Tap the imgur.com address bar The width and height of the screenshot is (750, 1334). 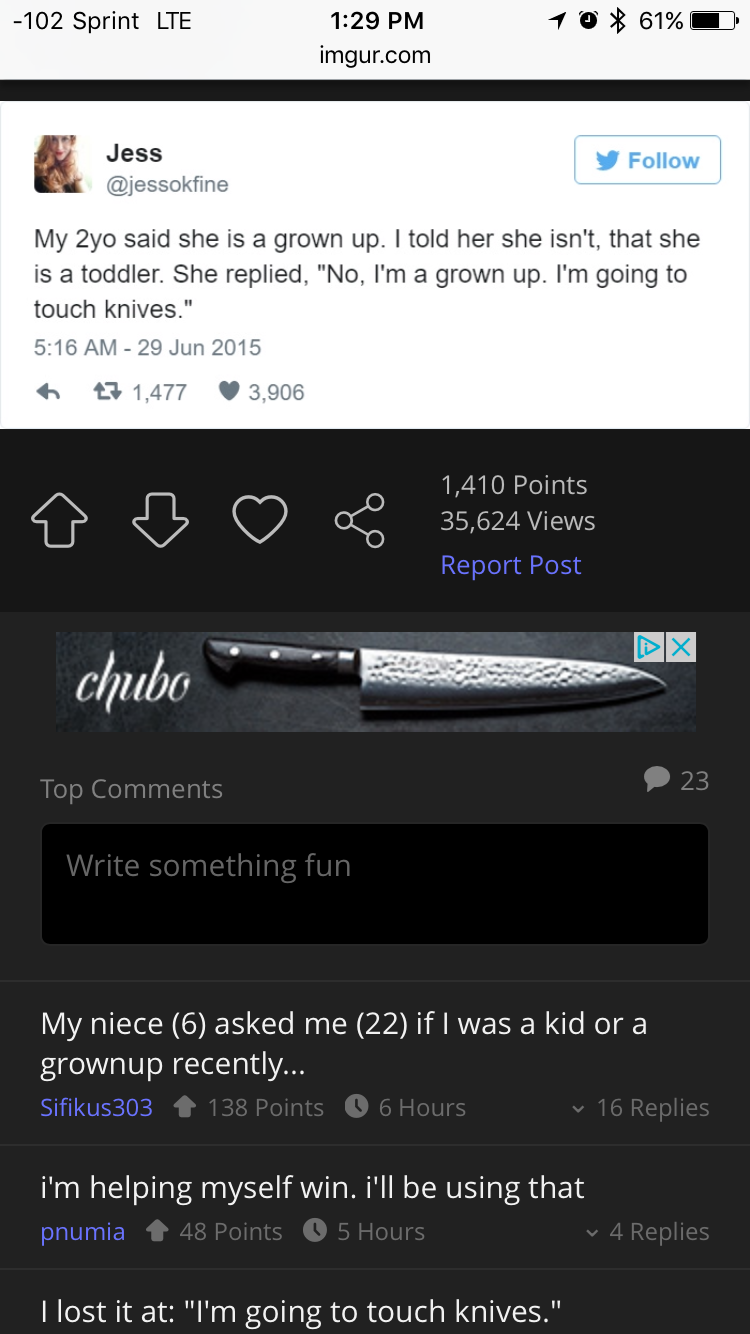[x=375, y=55]
